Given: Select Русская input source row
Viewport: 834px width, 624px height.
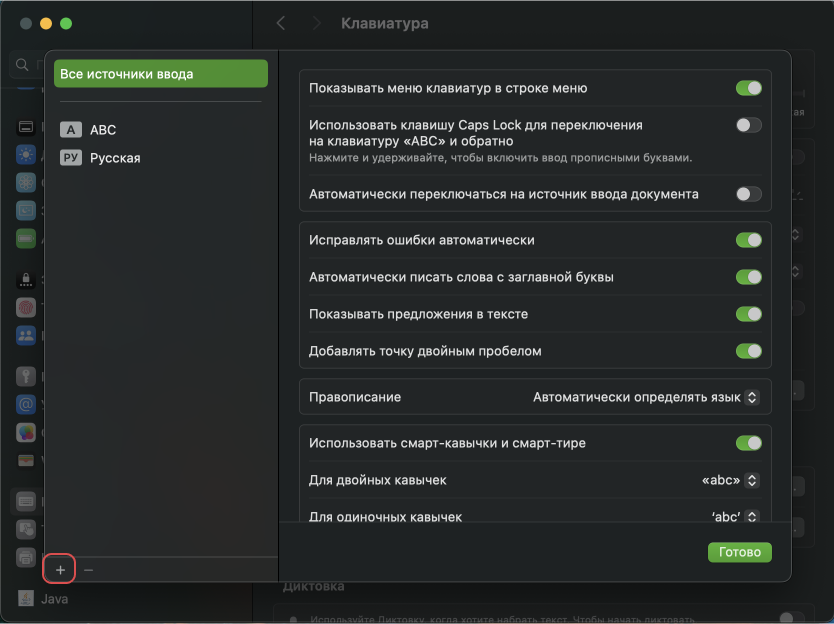Looking at the screenshot, I should (161, 157).
